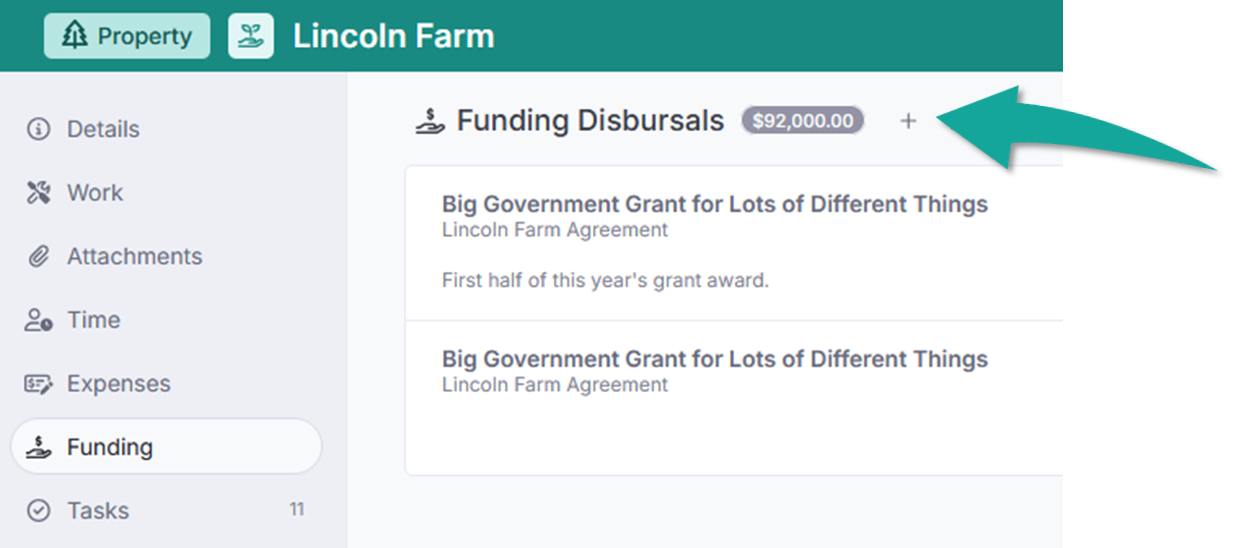The height and width of the screenshot is (548, 1258).
Task: Click the Lincoln Farm page title
Action: point(393,36)
